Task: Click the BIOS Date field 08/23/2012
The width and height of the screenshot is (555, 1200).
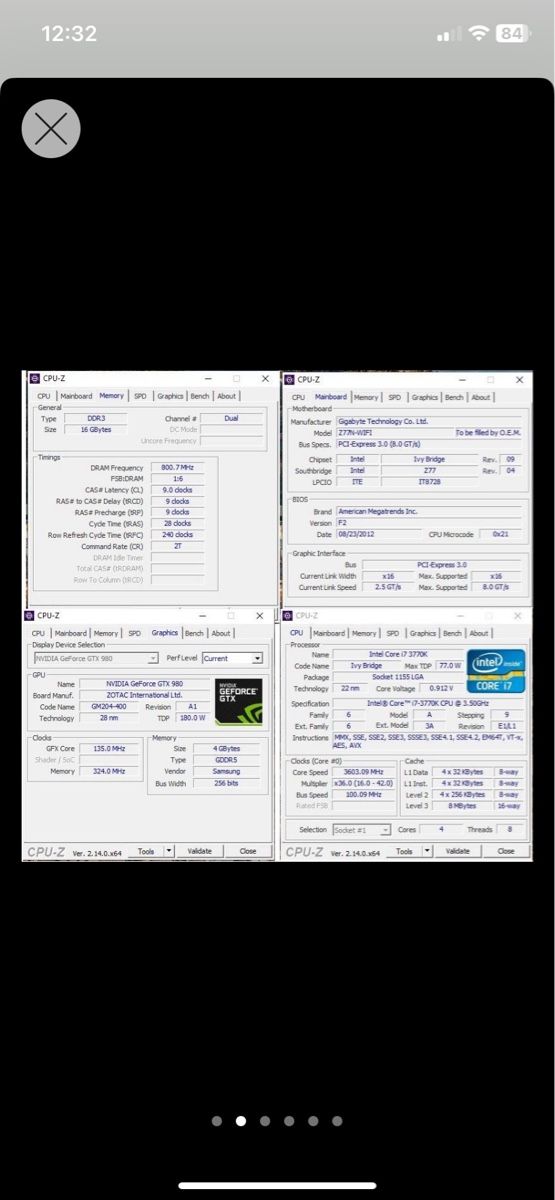Action: [x=381, y=535]
